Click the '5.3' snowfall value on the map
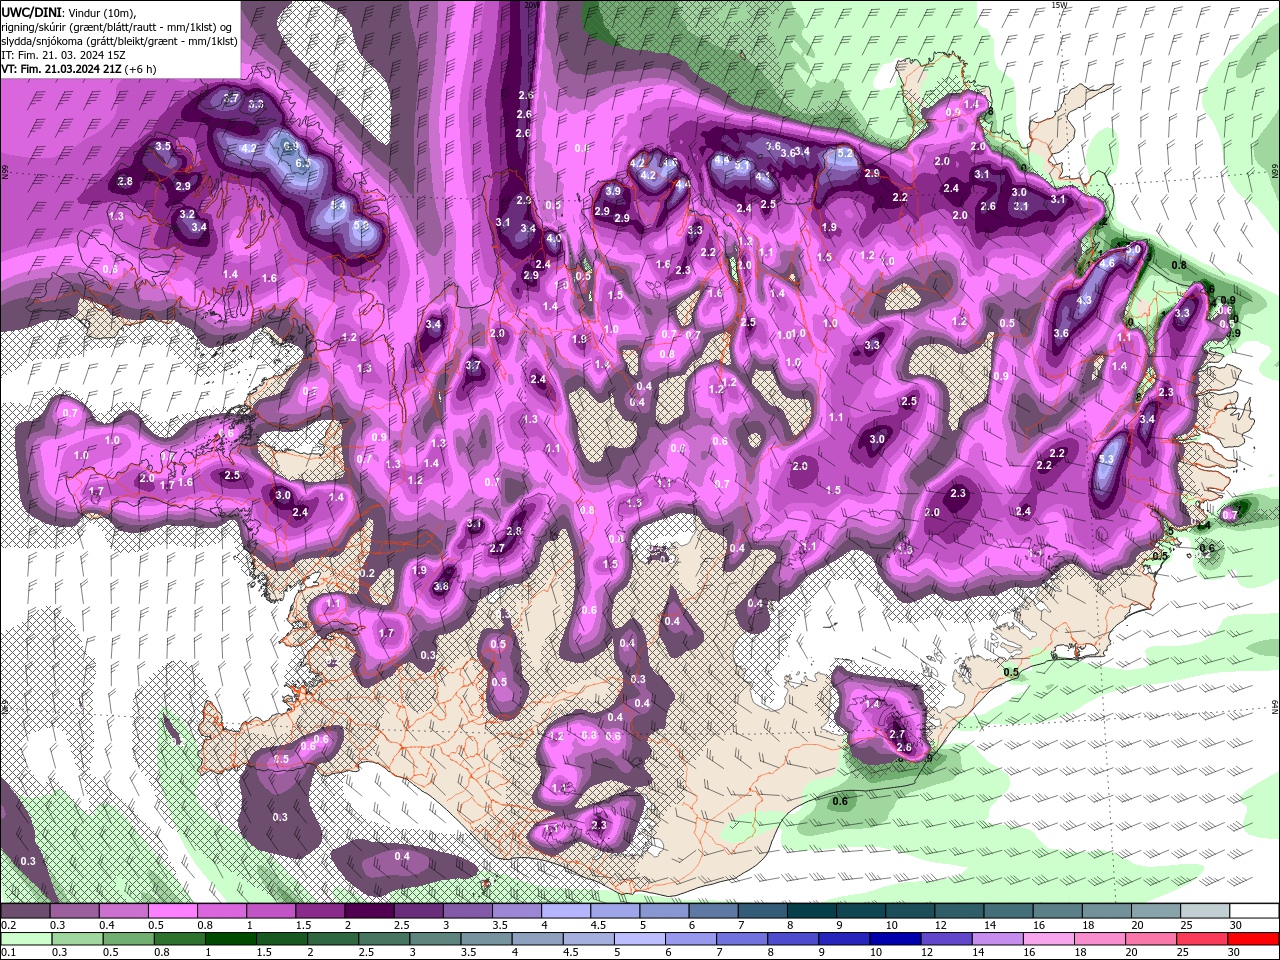Viewport: 1280px width, 960px height. coord(1106,459)
